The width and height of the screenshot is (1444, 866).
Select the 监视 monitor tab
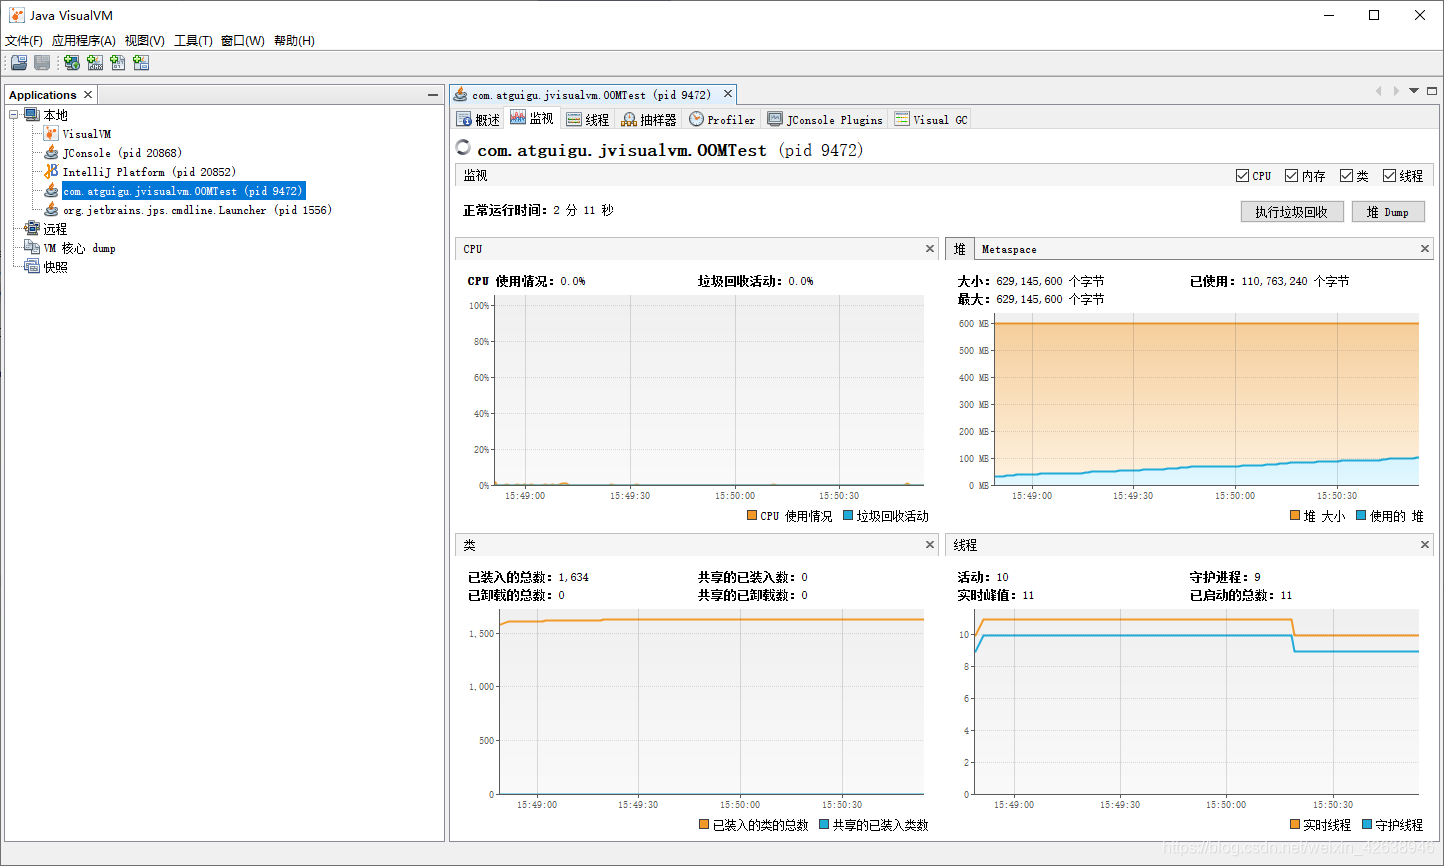(x=532, y=118)
